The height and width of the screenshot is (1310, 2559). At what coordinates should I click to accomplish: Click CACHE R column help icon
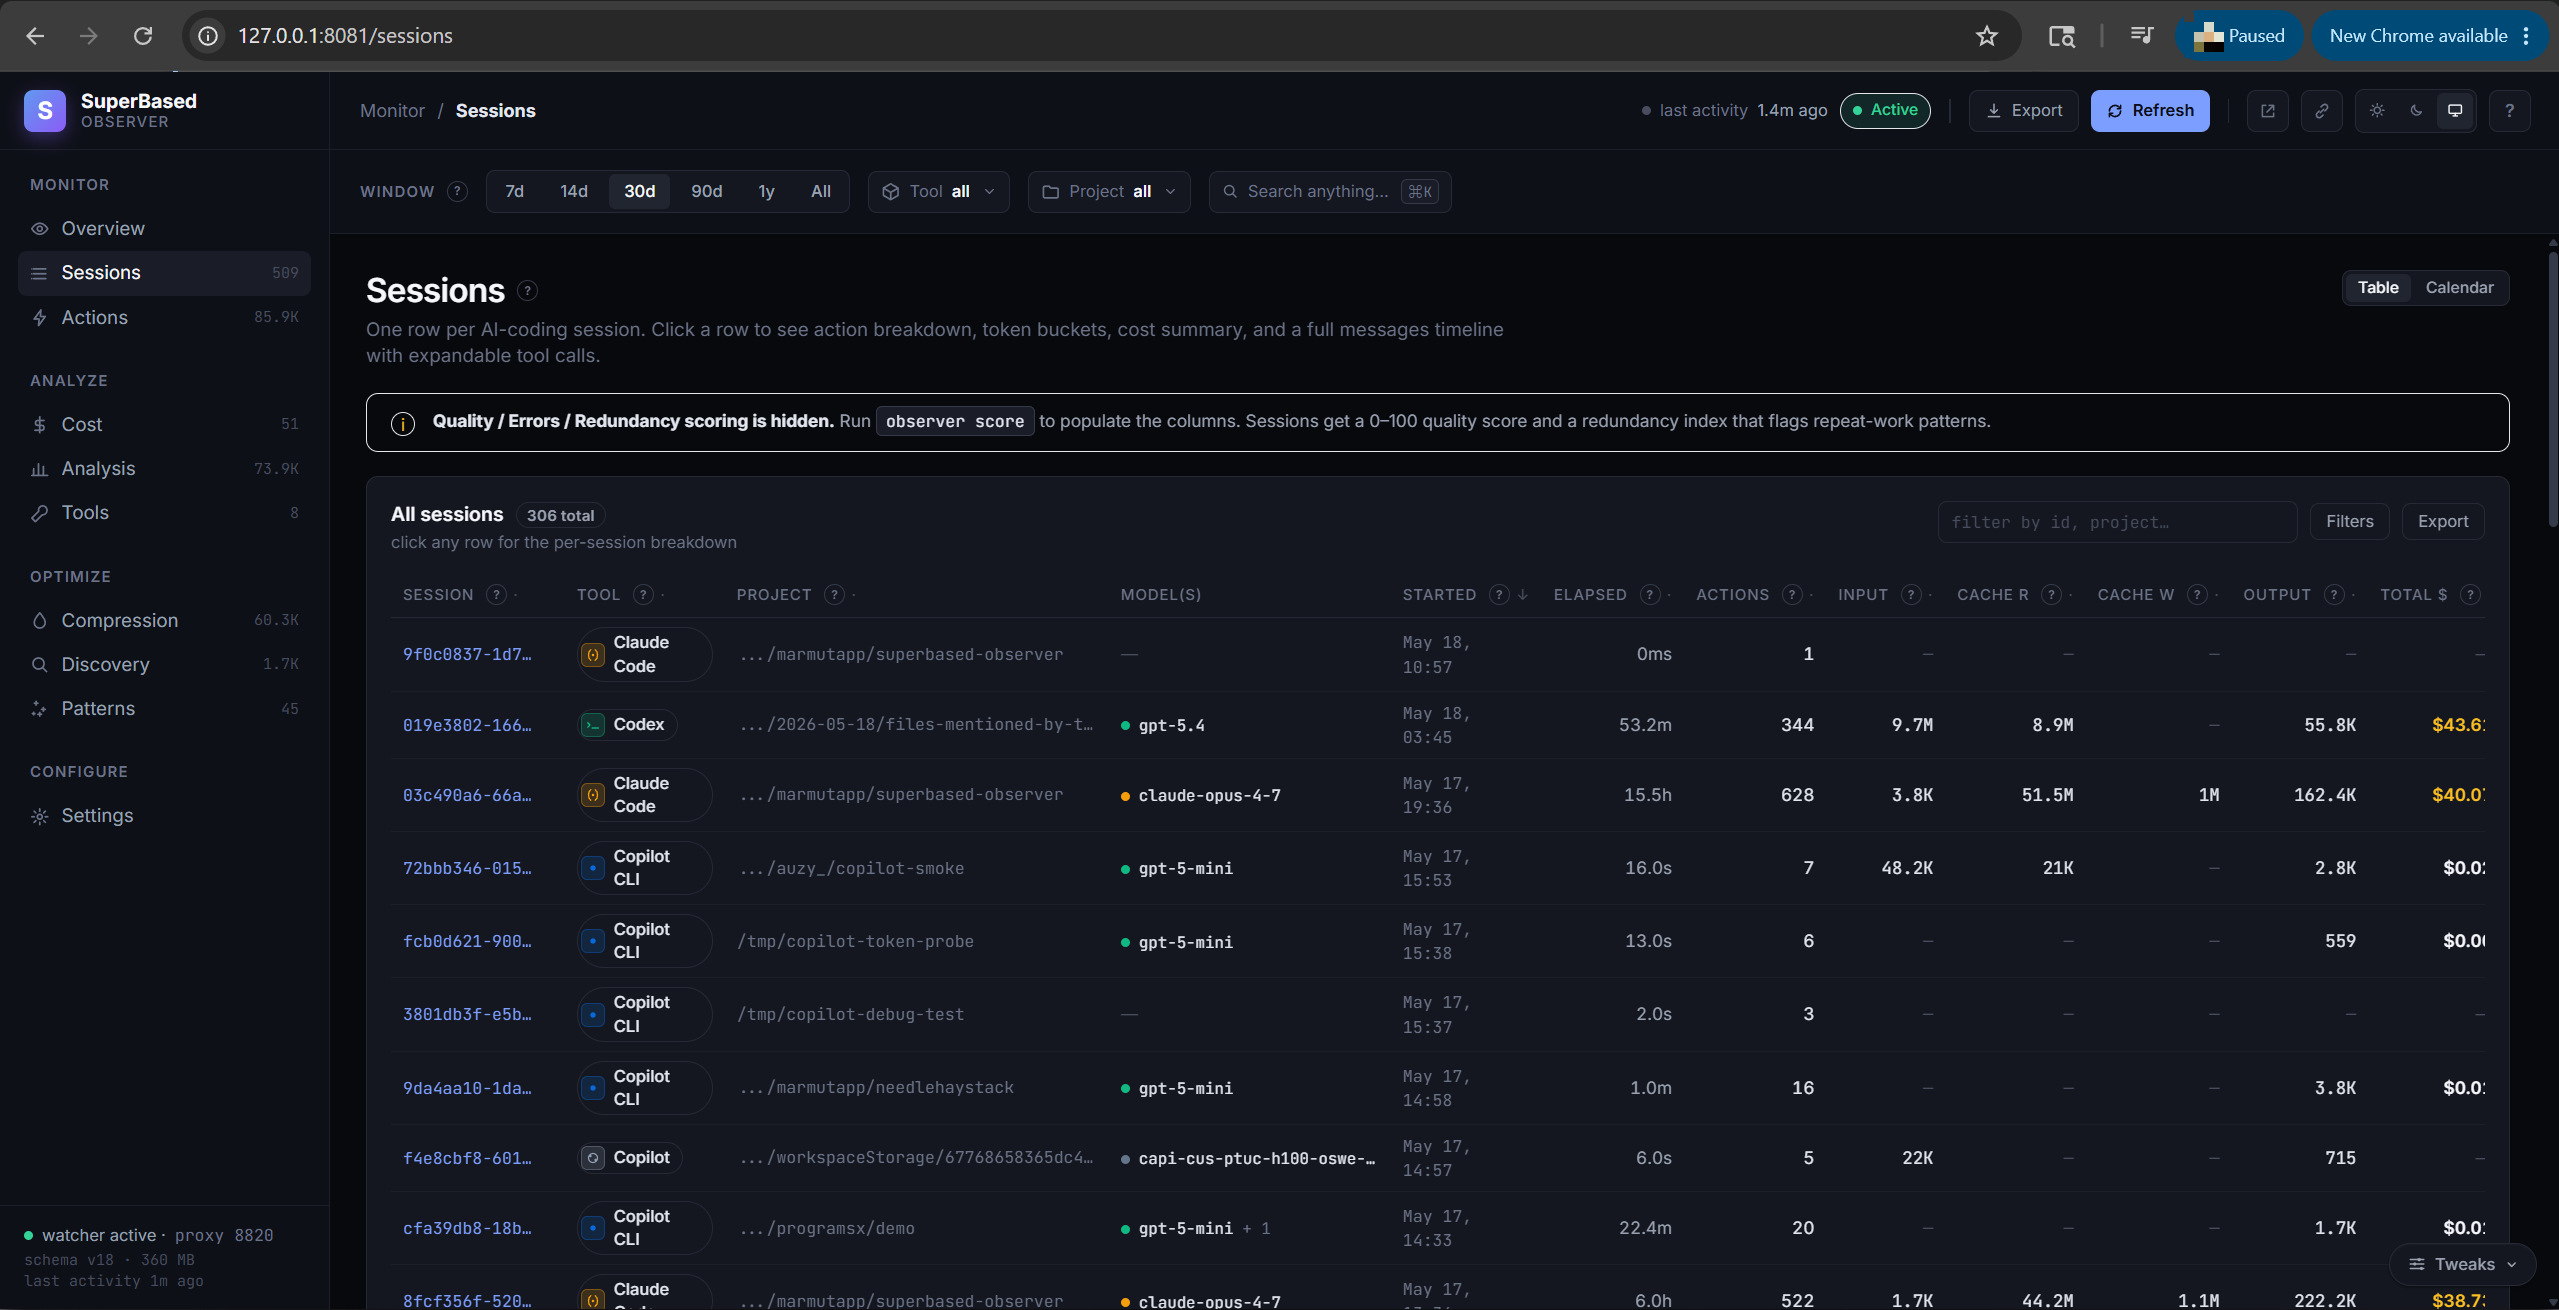coord(2051,595)
